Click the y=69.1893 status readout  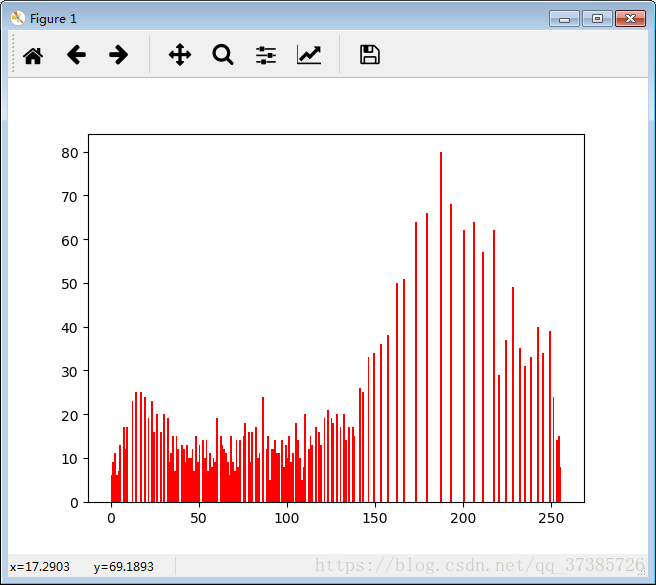coord(124,567)
